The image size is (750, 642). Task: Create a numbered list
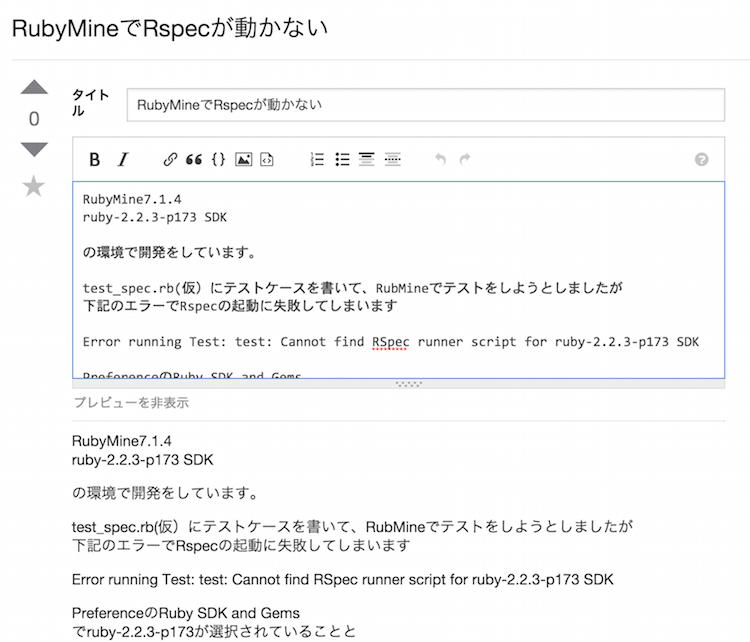(317, 159)
